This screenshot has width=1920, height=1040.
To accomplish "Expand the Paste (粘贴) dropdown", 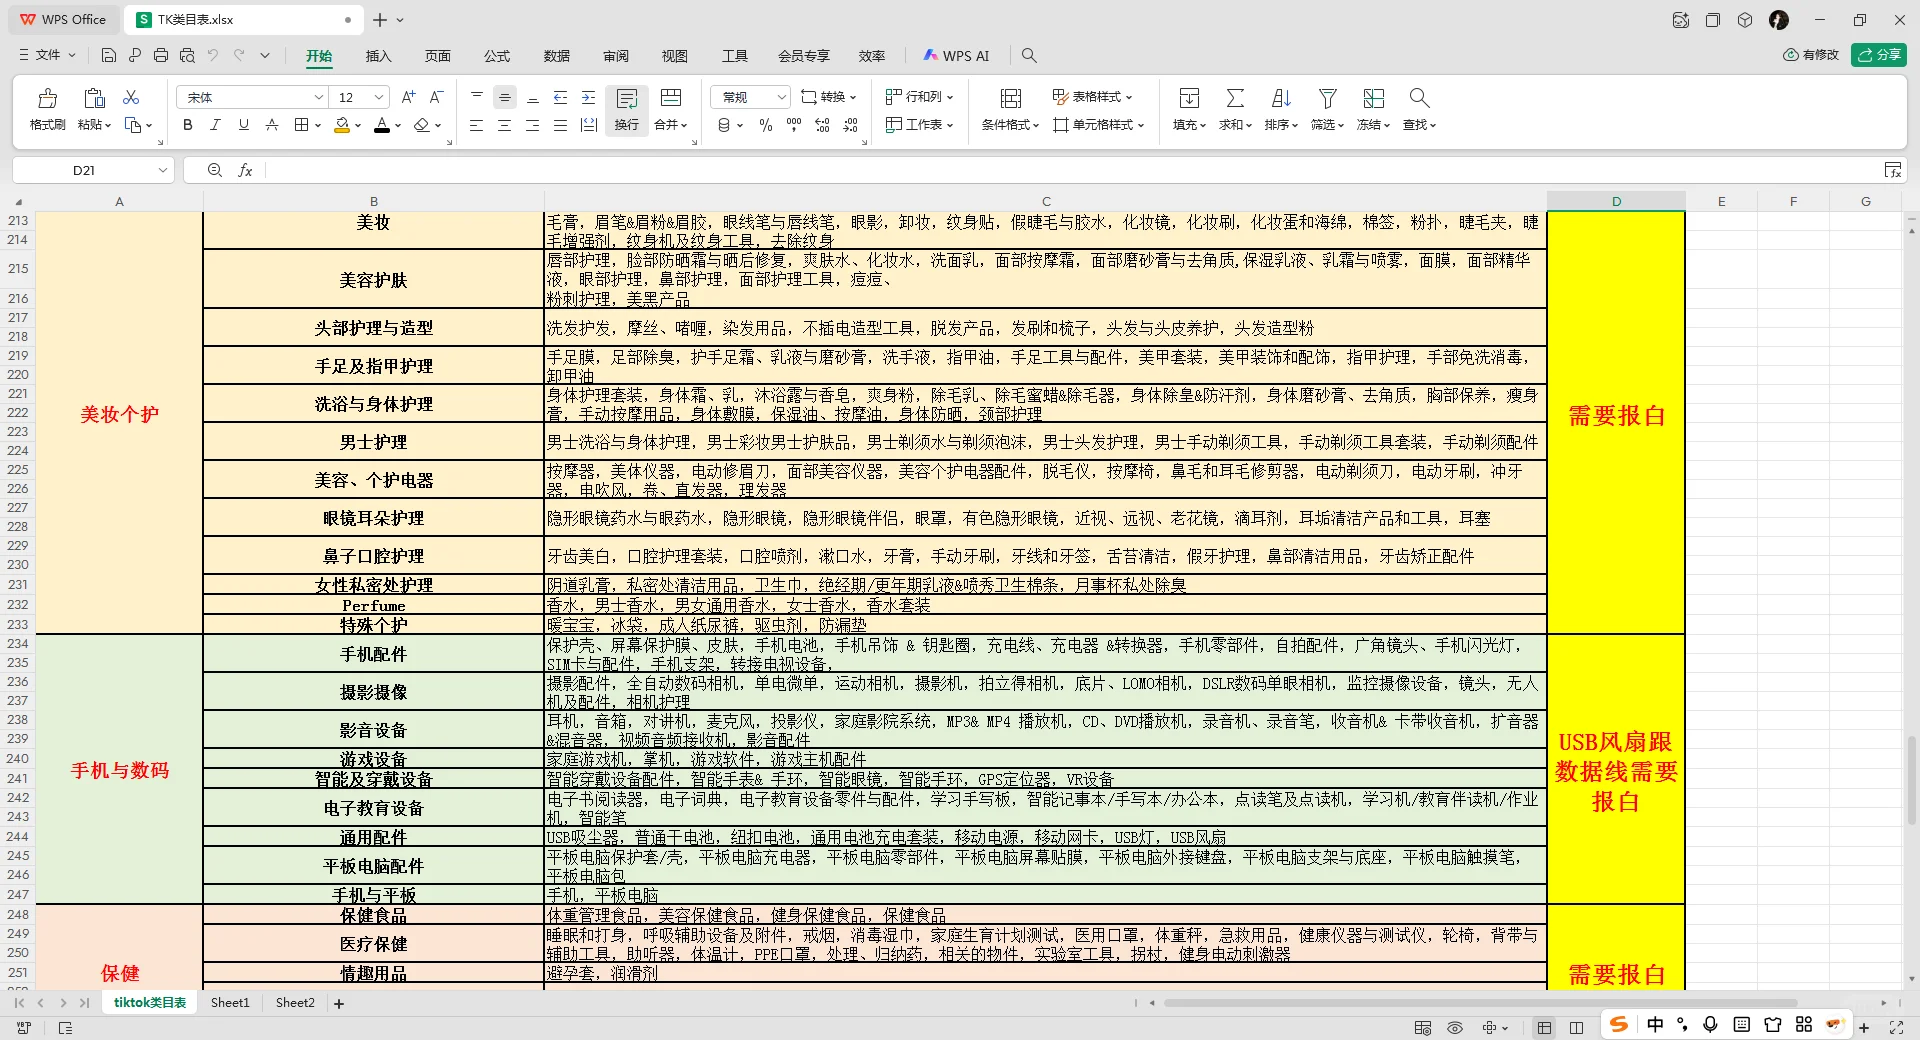I will tap(108, 125).
